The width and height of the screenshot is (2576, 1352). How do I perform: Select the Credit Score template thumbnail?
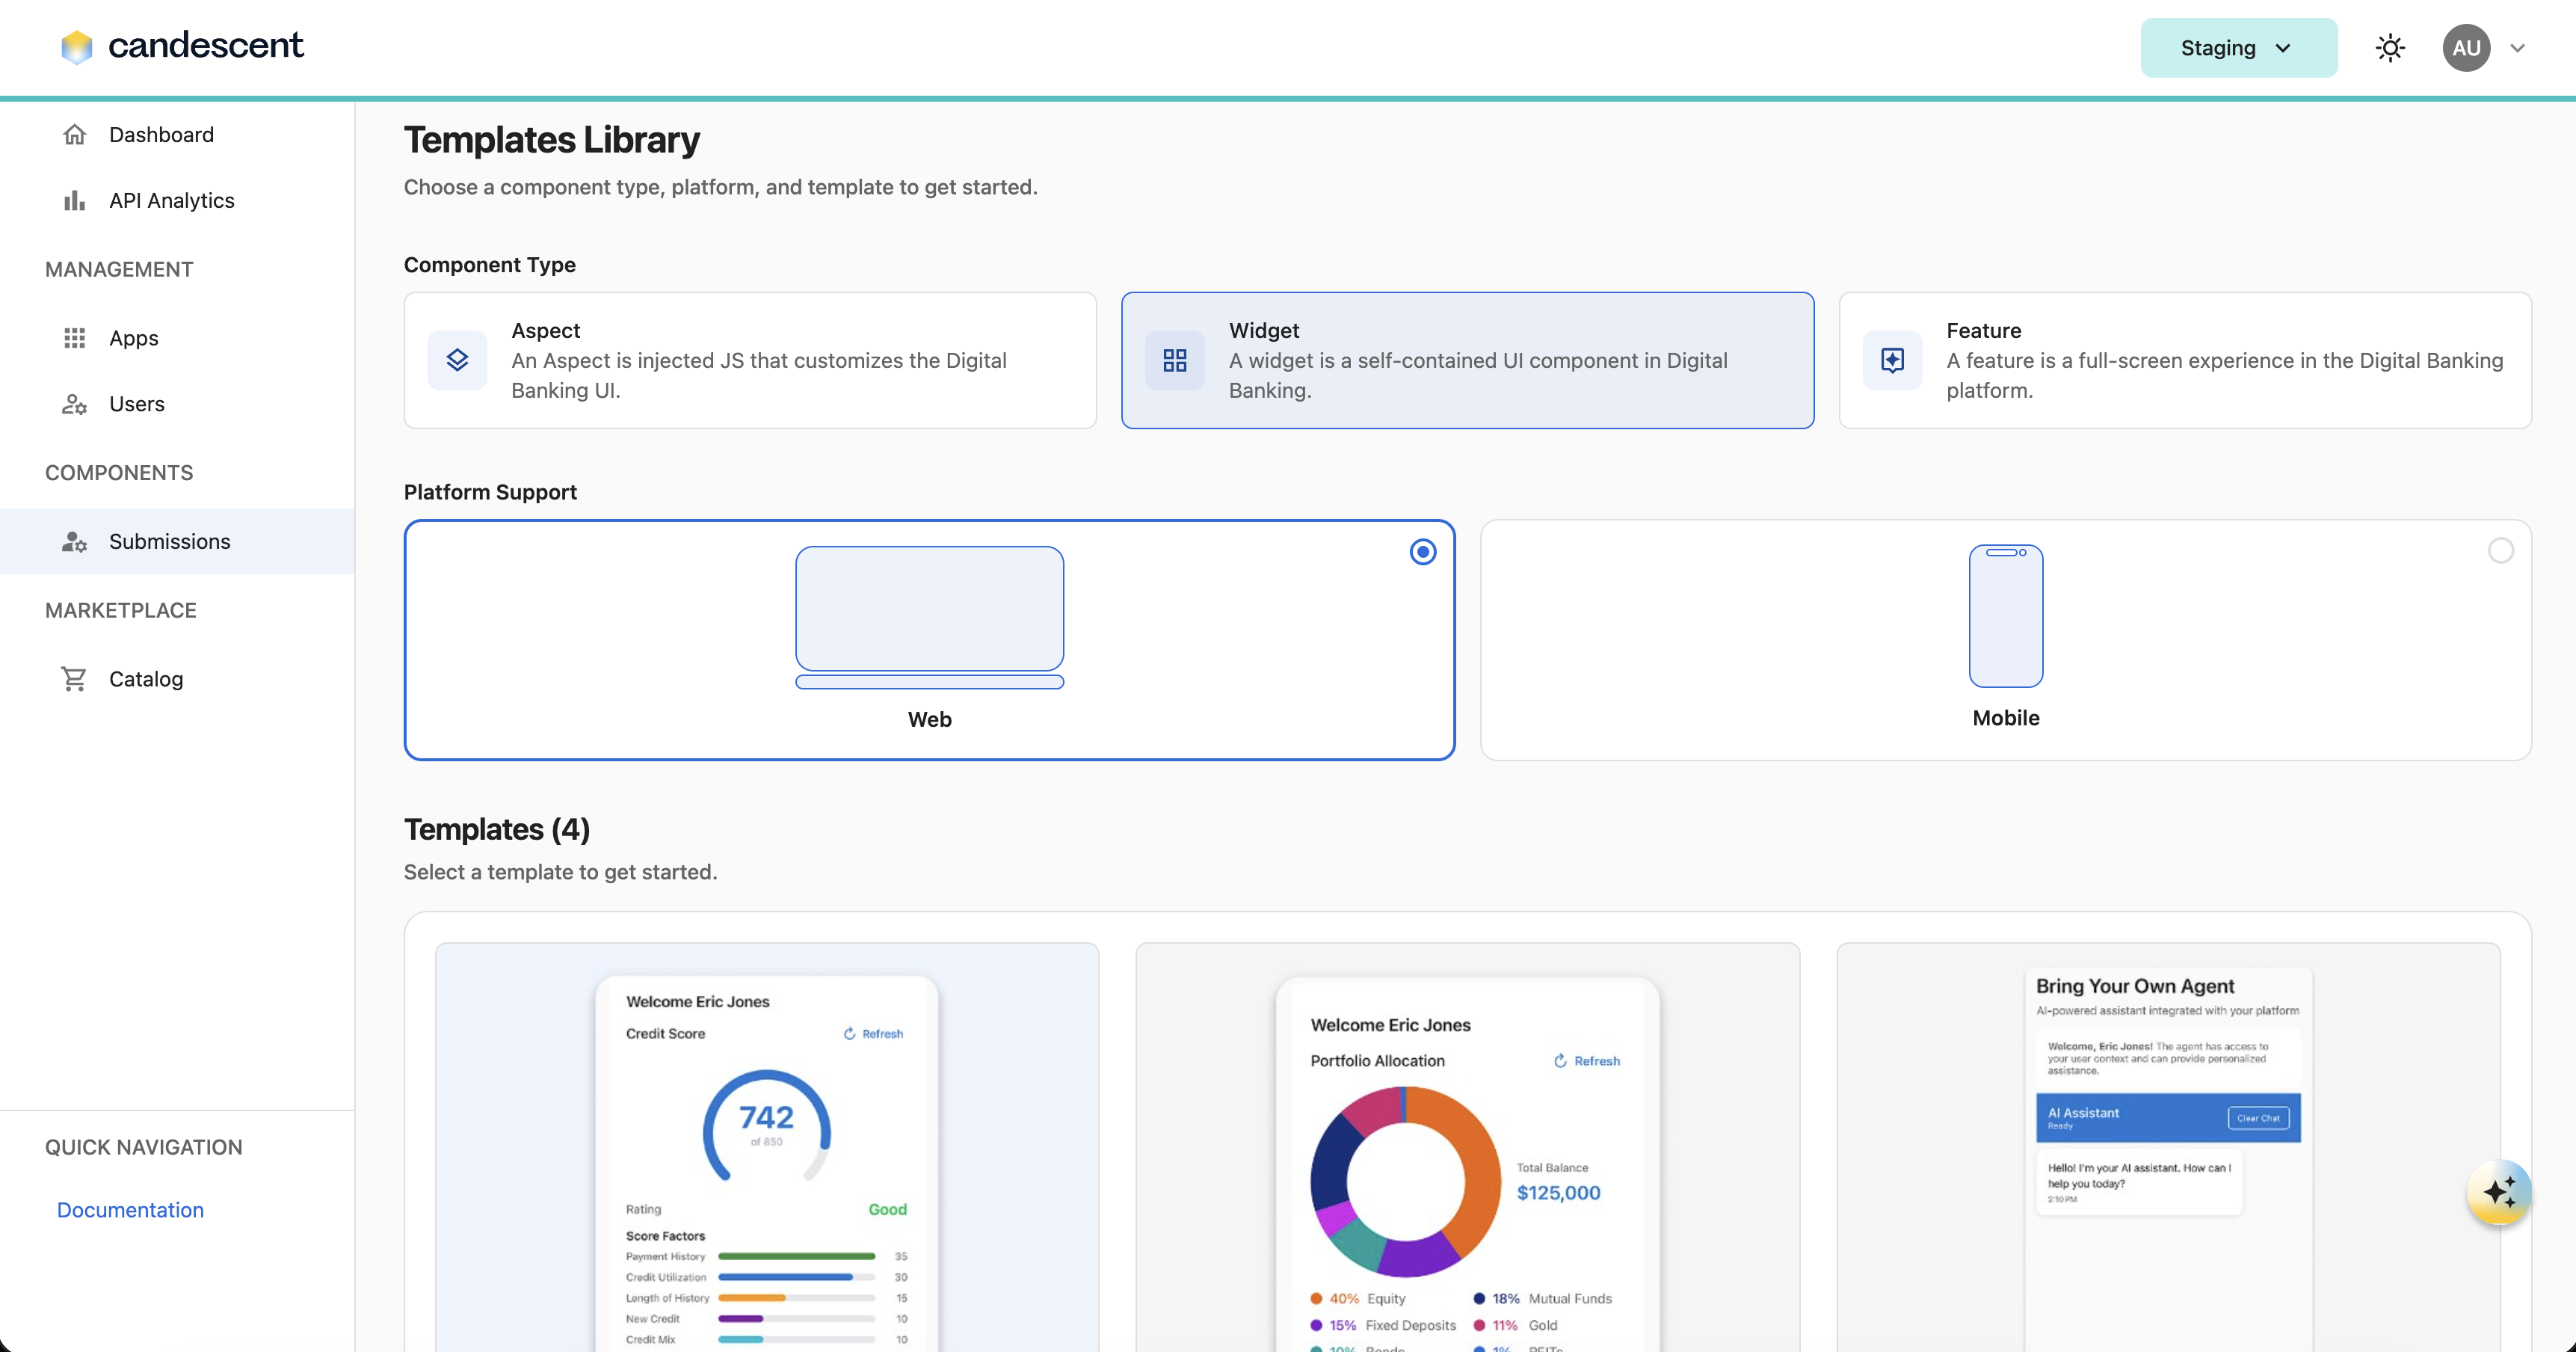coord(767,1147)
